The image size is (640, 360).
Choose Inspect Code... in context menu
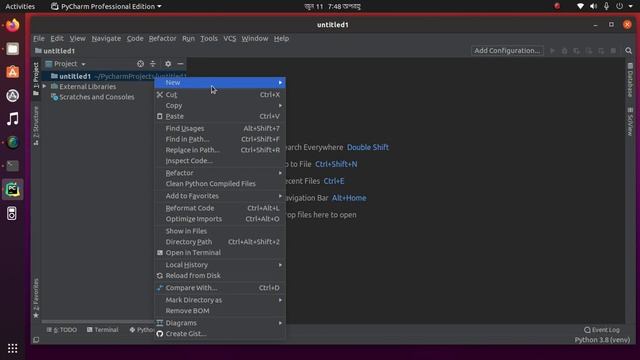[x=220, y=161]
